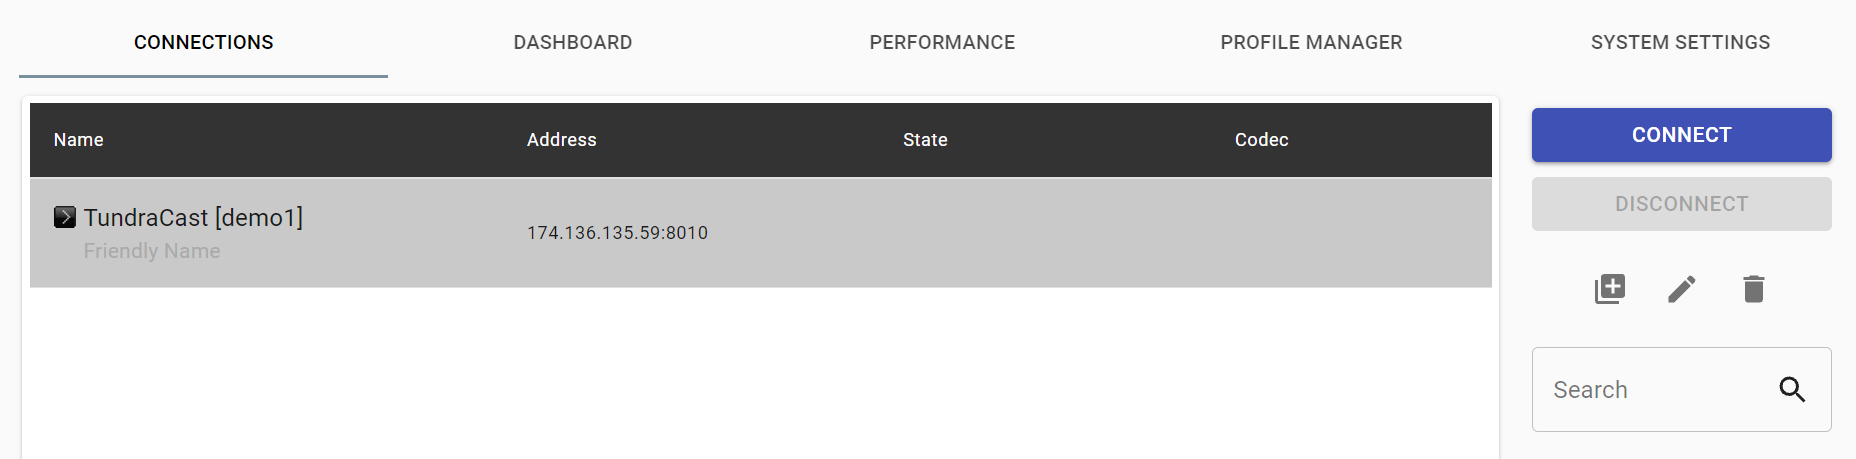Click the Disconnect button
This screenshot has width=1856, height=459.
click(x=1681, y=204)
